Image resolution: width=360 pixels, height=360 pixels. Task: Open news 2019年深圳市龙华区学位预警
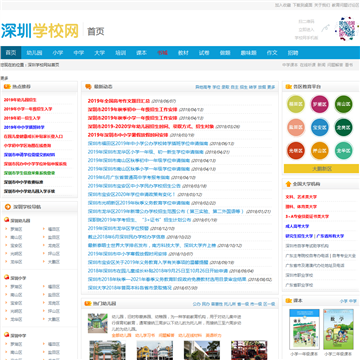pyautogui.click(x=118, y=229)
